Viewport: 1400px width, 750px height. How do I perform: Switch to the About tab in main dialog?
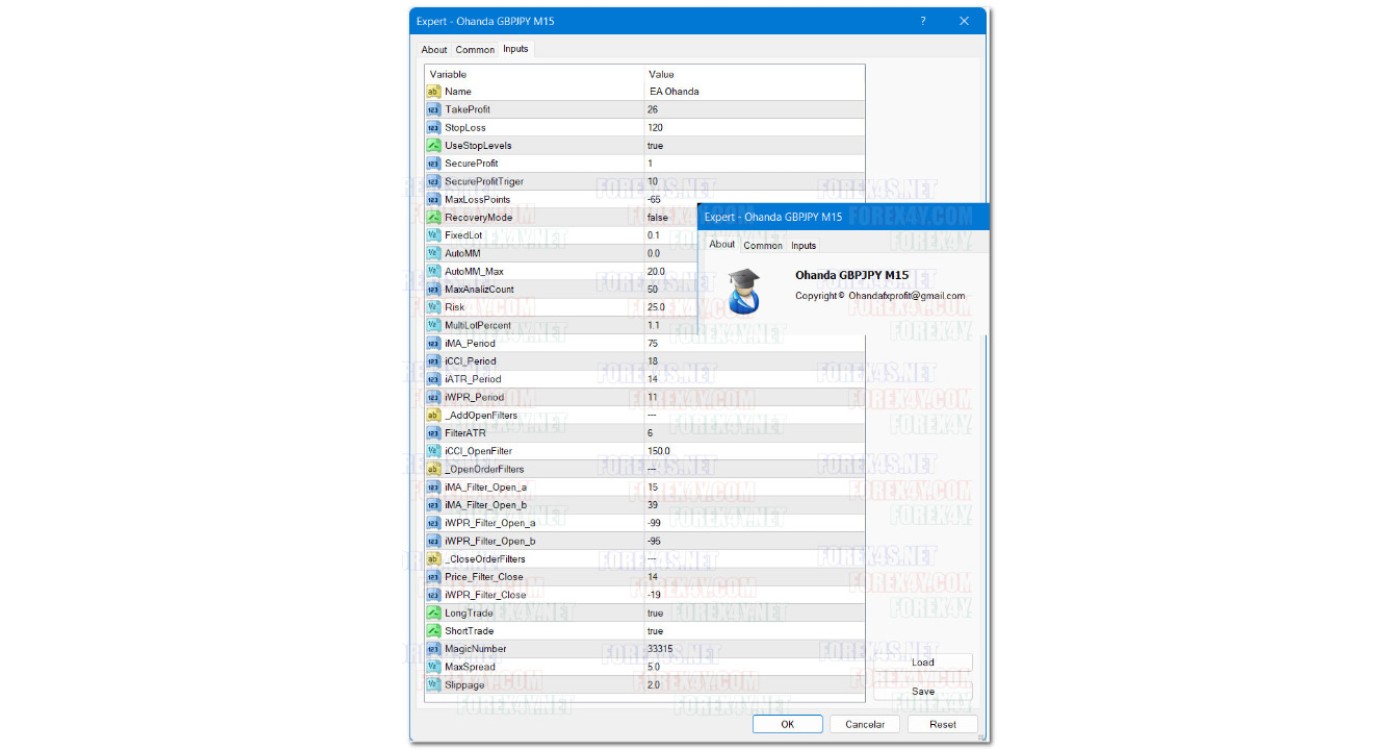(x=434, y=49)
